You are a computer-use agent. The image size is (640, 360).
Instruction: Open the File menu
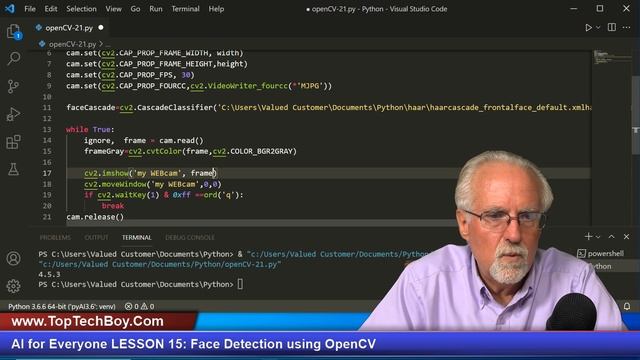pos(30,9)
